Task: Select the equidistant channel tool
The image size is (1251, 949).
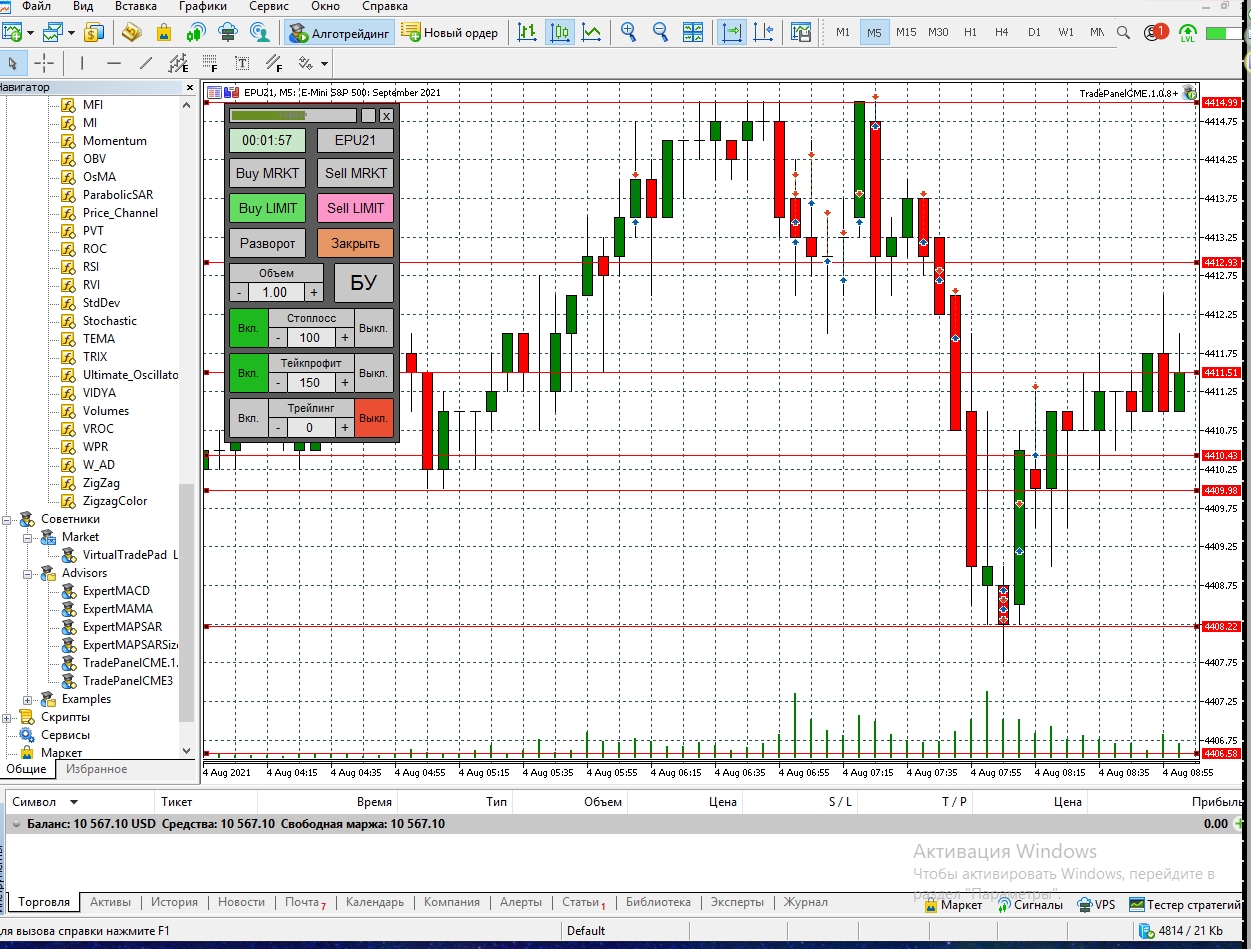Action: tap(178, 65)
